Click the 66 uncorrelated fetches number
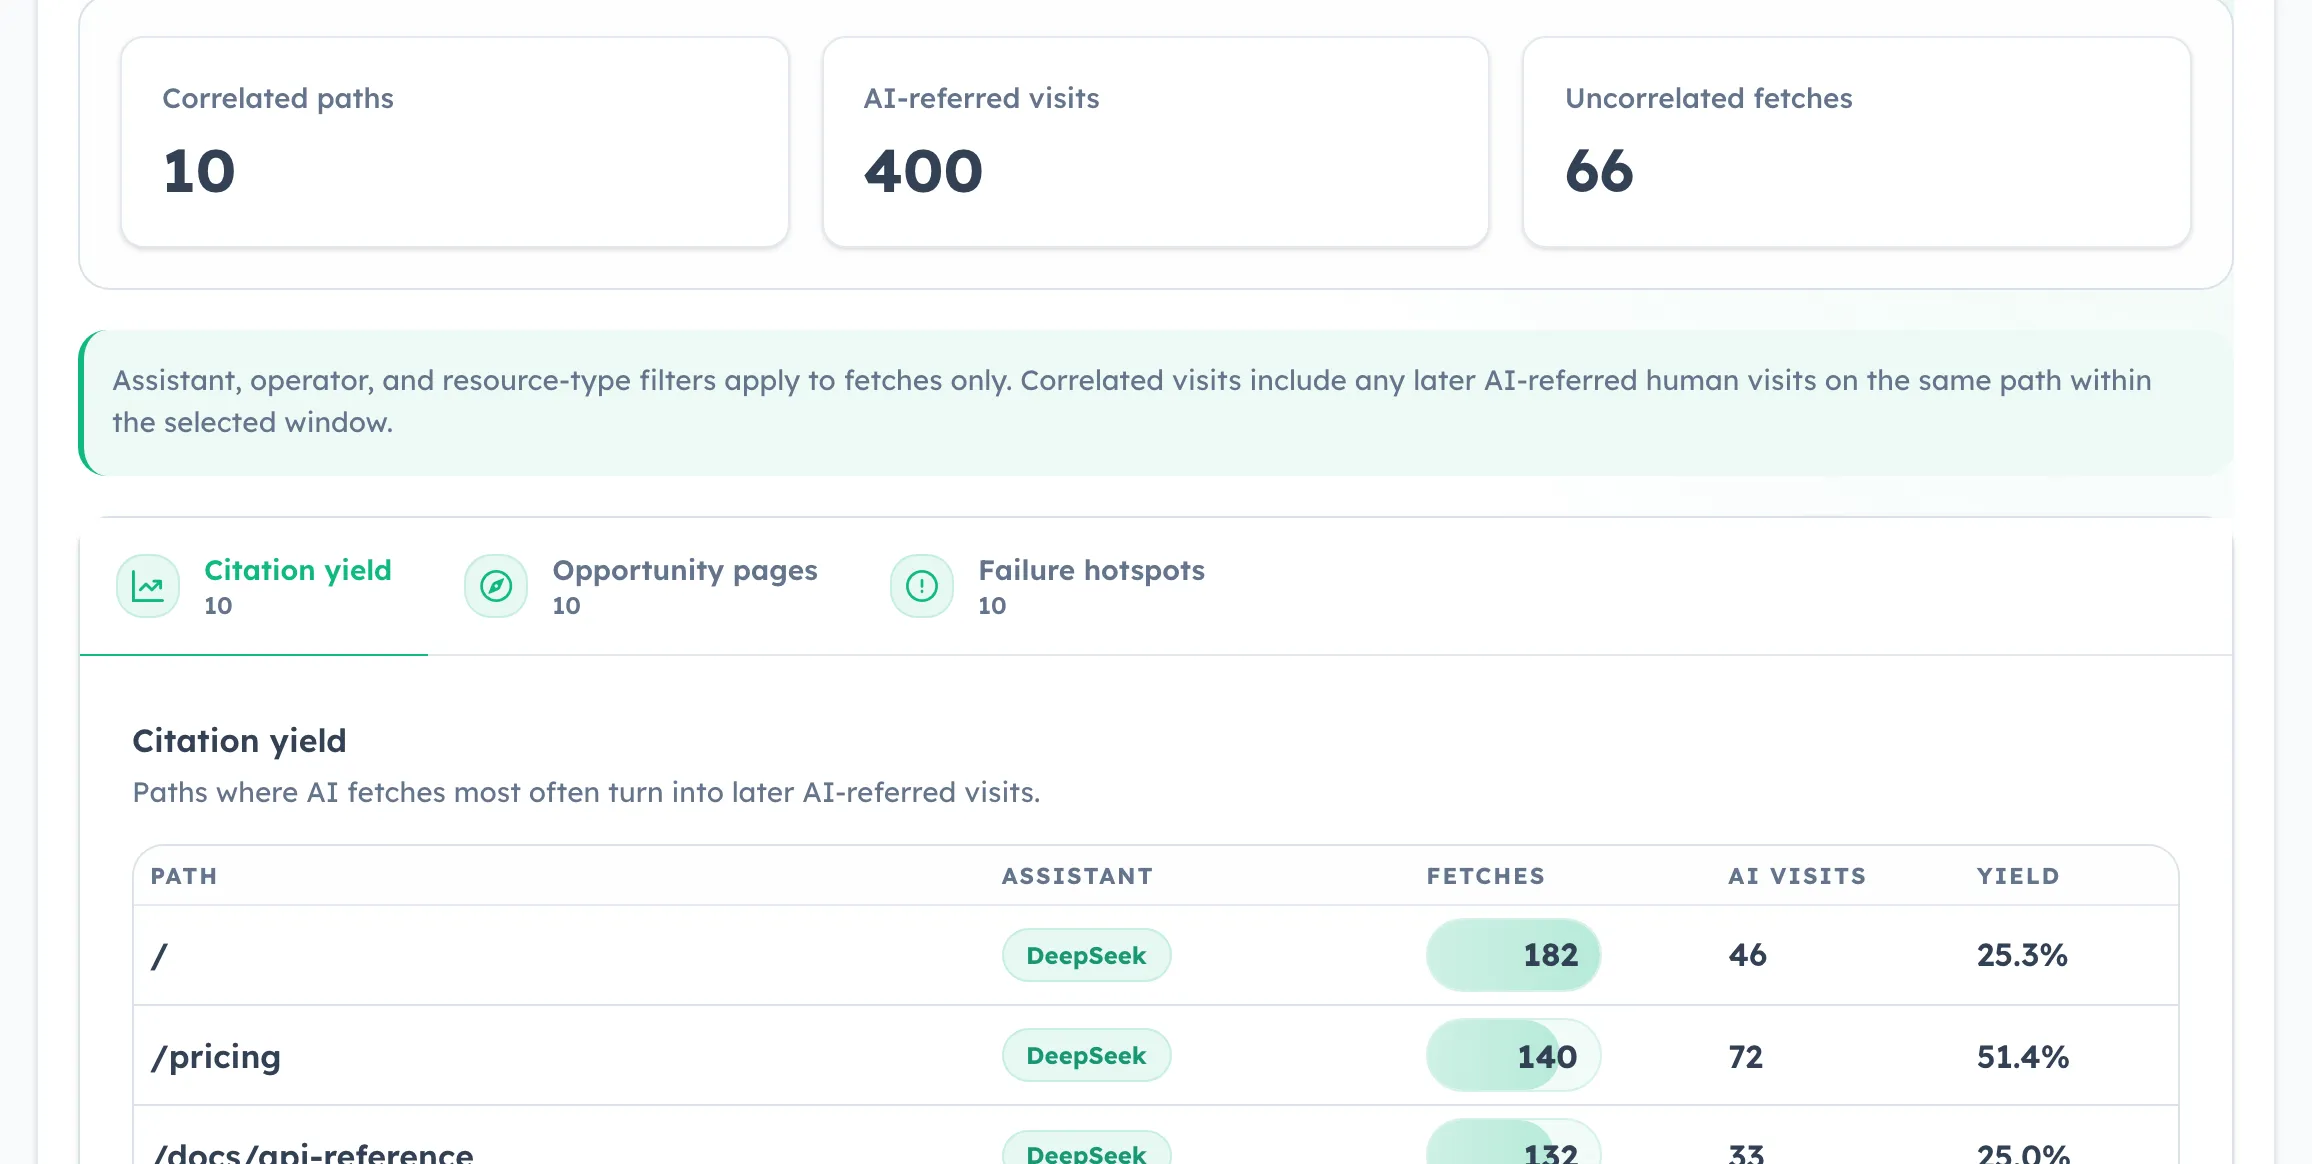 click(x=1599, y=171)
